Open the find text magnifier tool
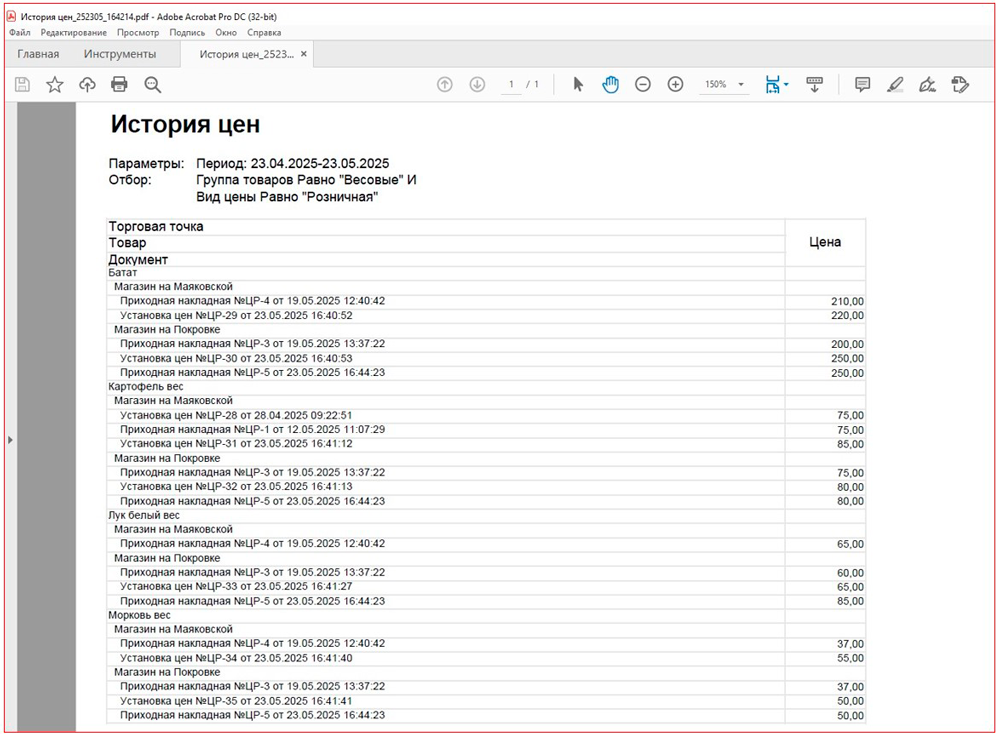Image resolution: width=1000 pixels, height=734 pixels. pyautogui.click(x=152, y=85)
